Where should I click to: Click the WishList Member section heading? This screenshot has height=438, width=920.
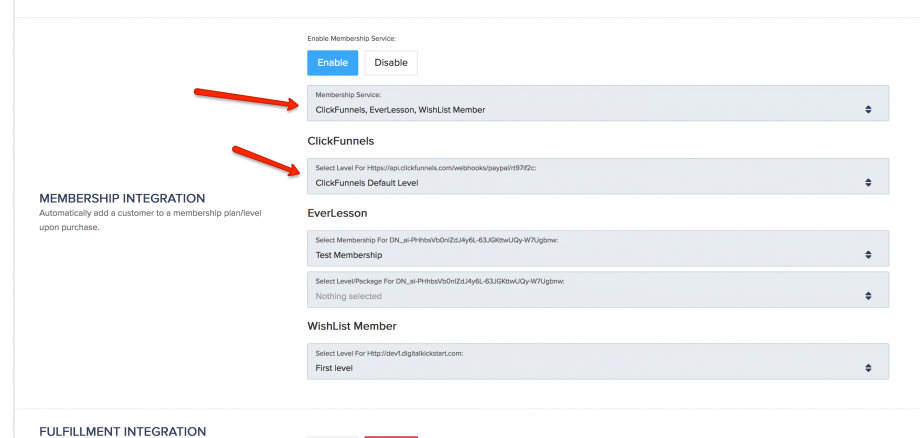tap(352, 326)
